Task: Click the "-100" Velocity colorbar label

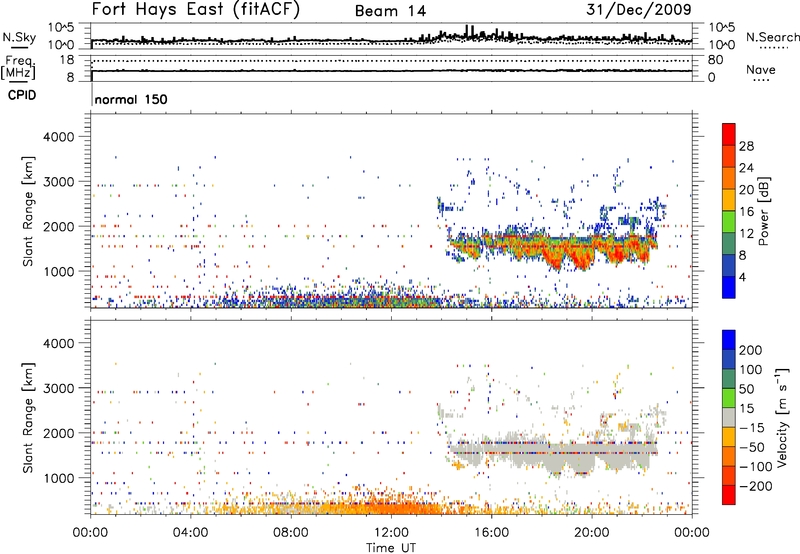Action: pos(756,467)
